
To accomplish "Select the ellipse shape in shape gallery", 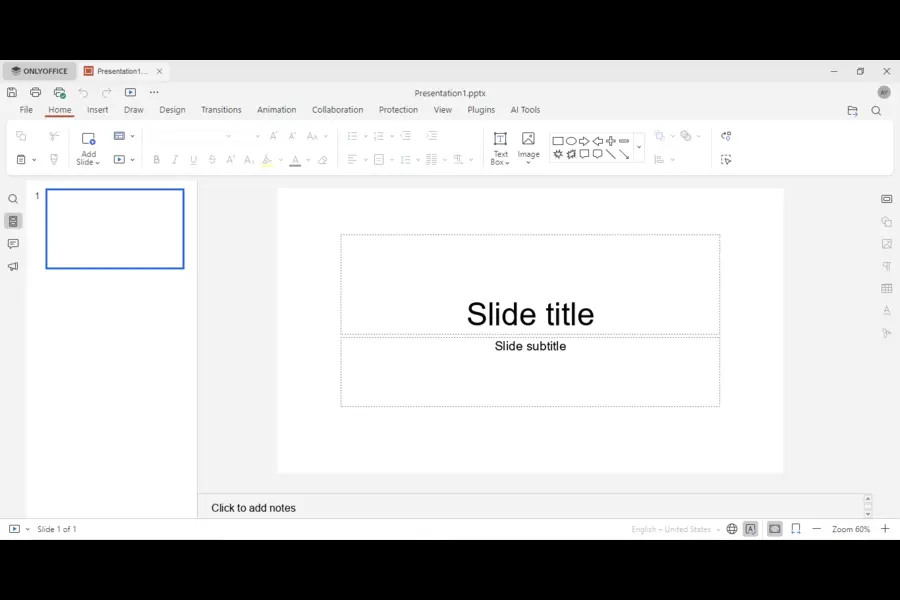I will pyautogui.click(x=571, y=141).
